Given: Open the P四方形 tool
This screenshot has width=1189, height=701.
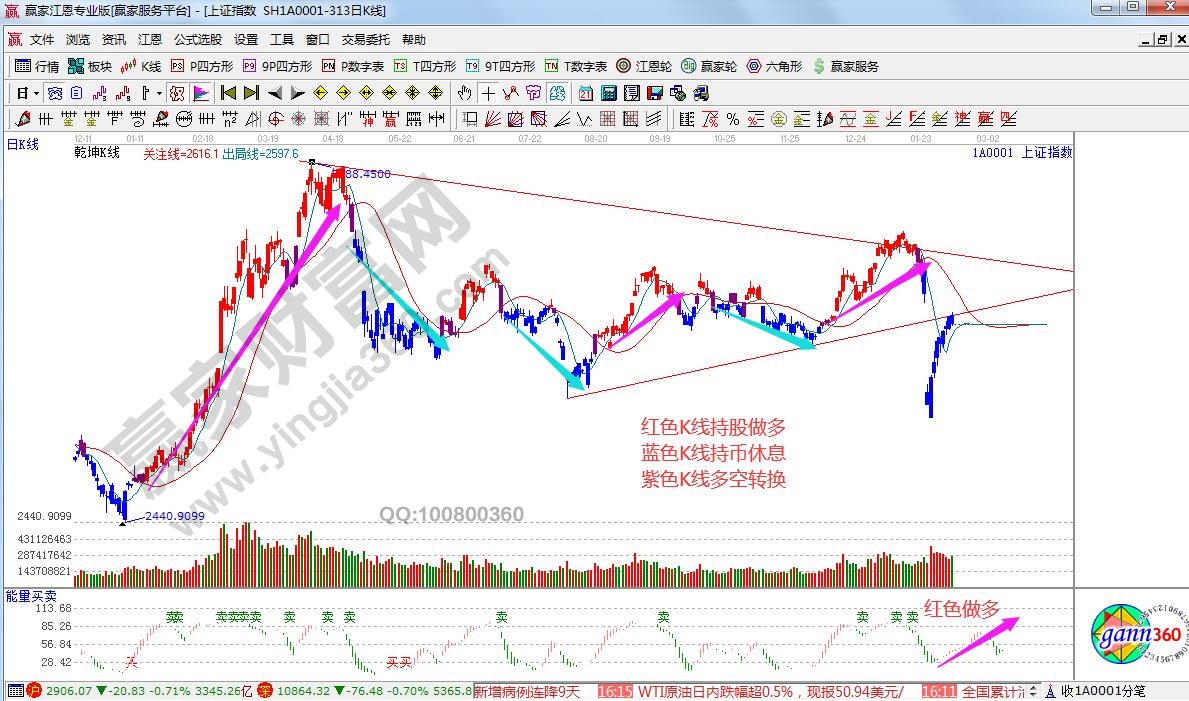Looking at the screenshot, I should tap(201, 66).
